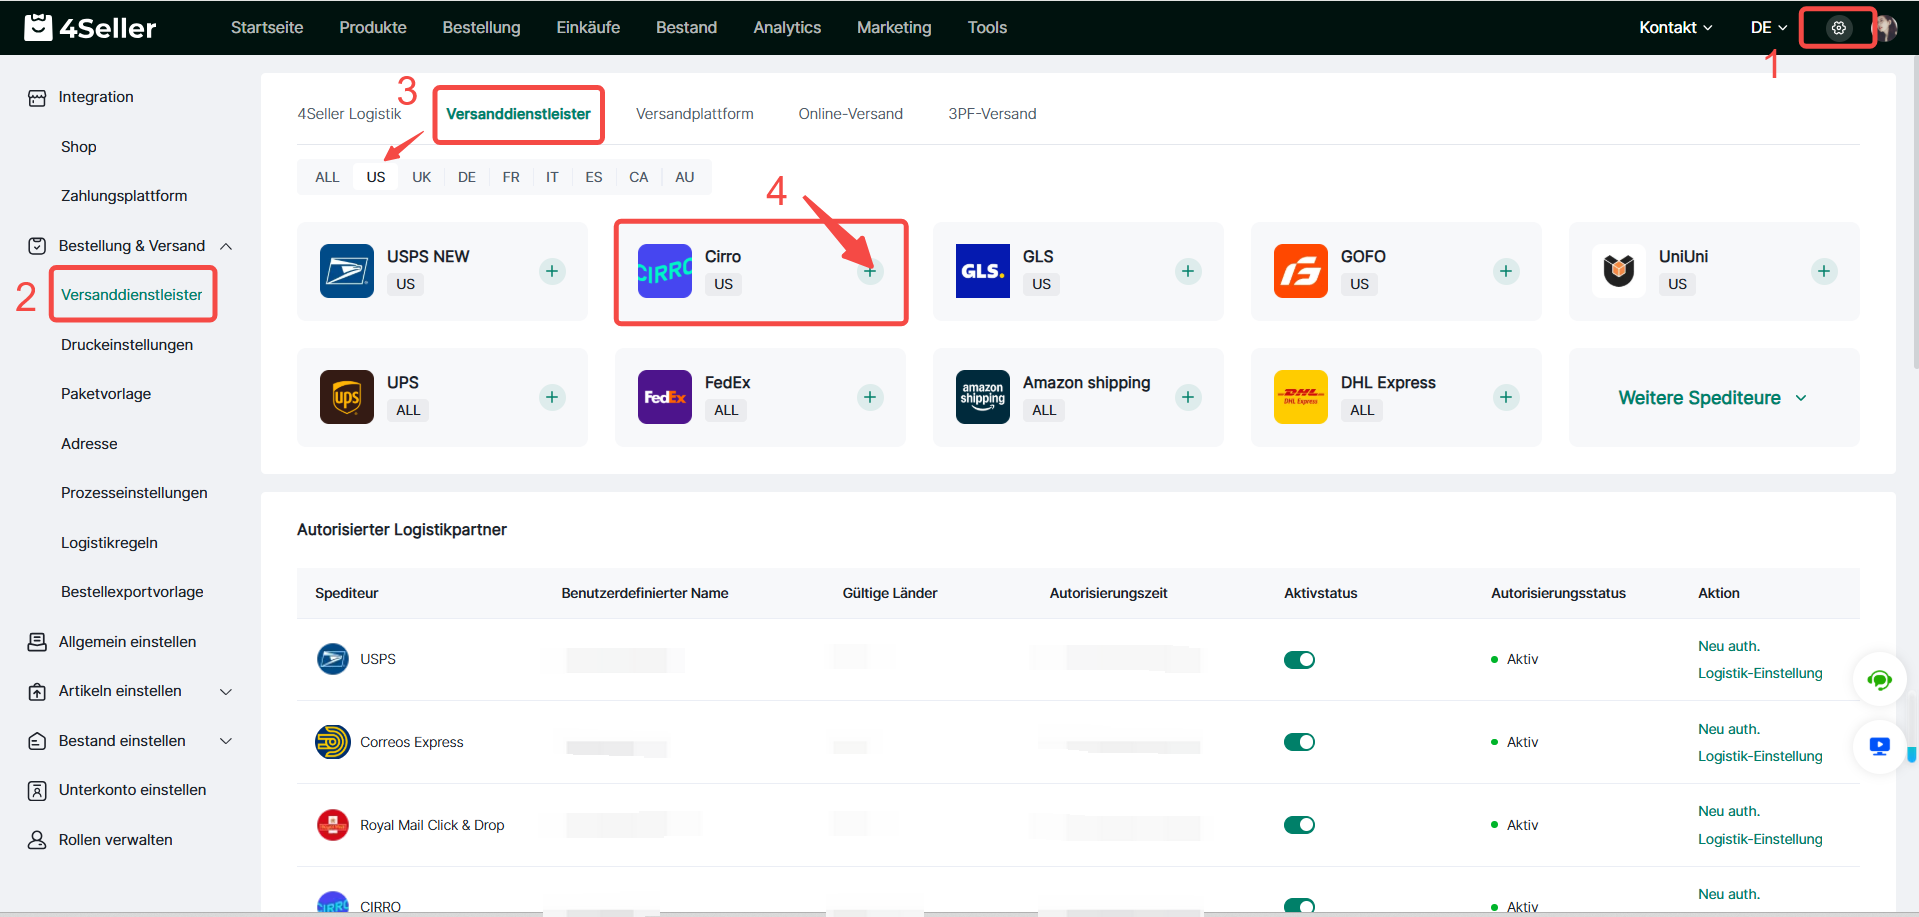Viewport: 1919px width, 917px height.
Task: Switch to the Versandplattform tab
Action: tap(694, 114)
